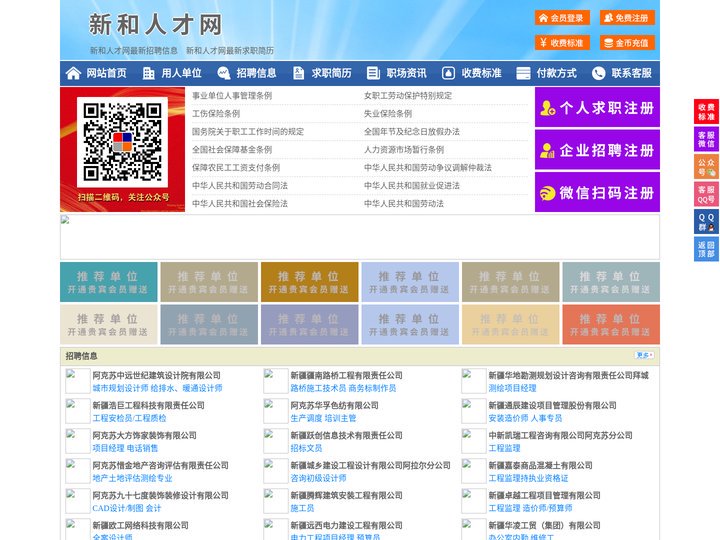Click the 更多 link in 招聘信息 header
The width and height of the screenshot is (720, 540).
(644, 355)
